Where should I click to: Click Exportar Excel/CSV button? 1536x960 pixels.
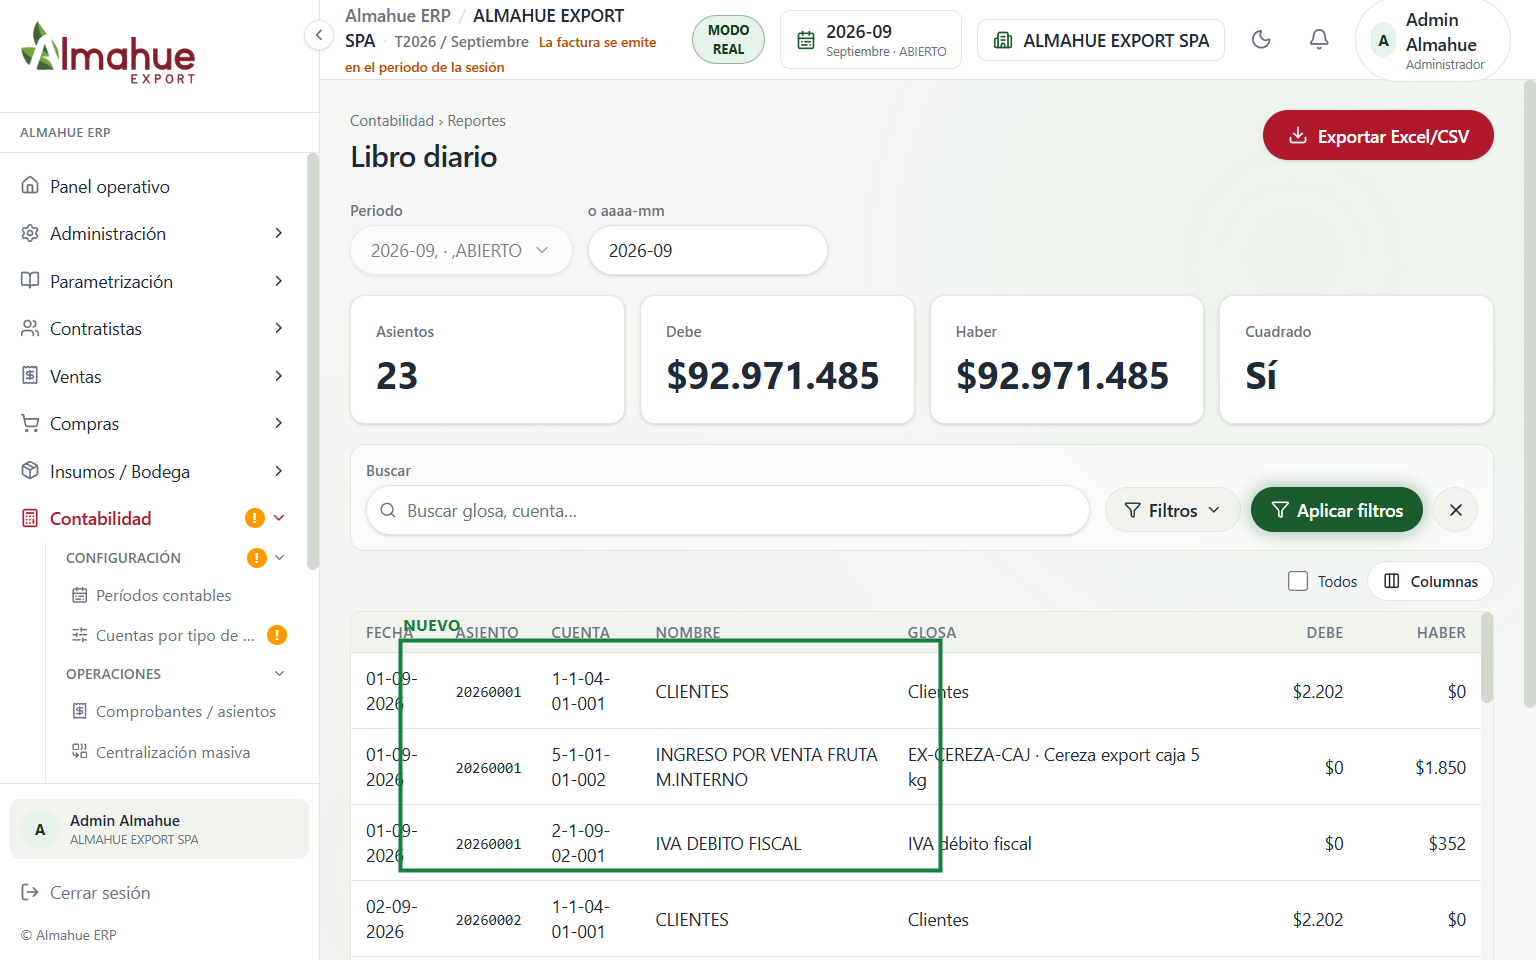point(1378,136)
